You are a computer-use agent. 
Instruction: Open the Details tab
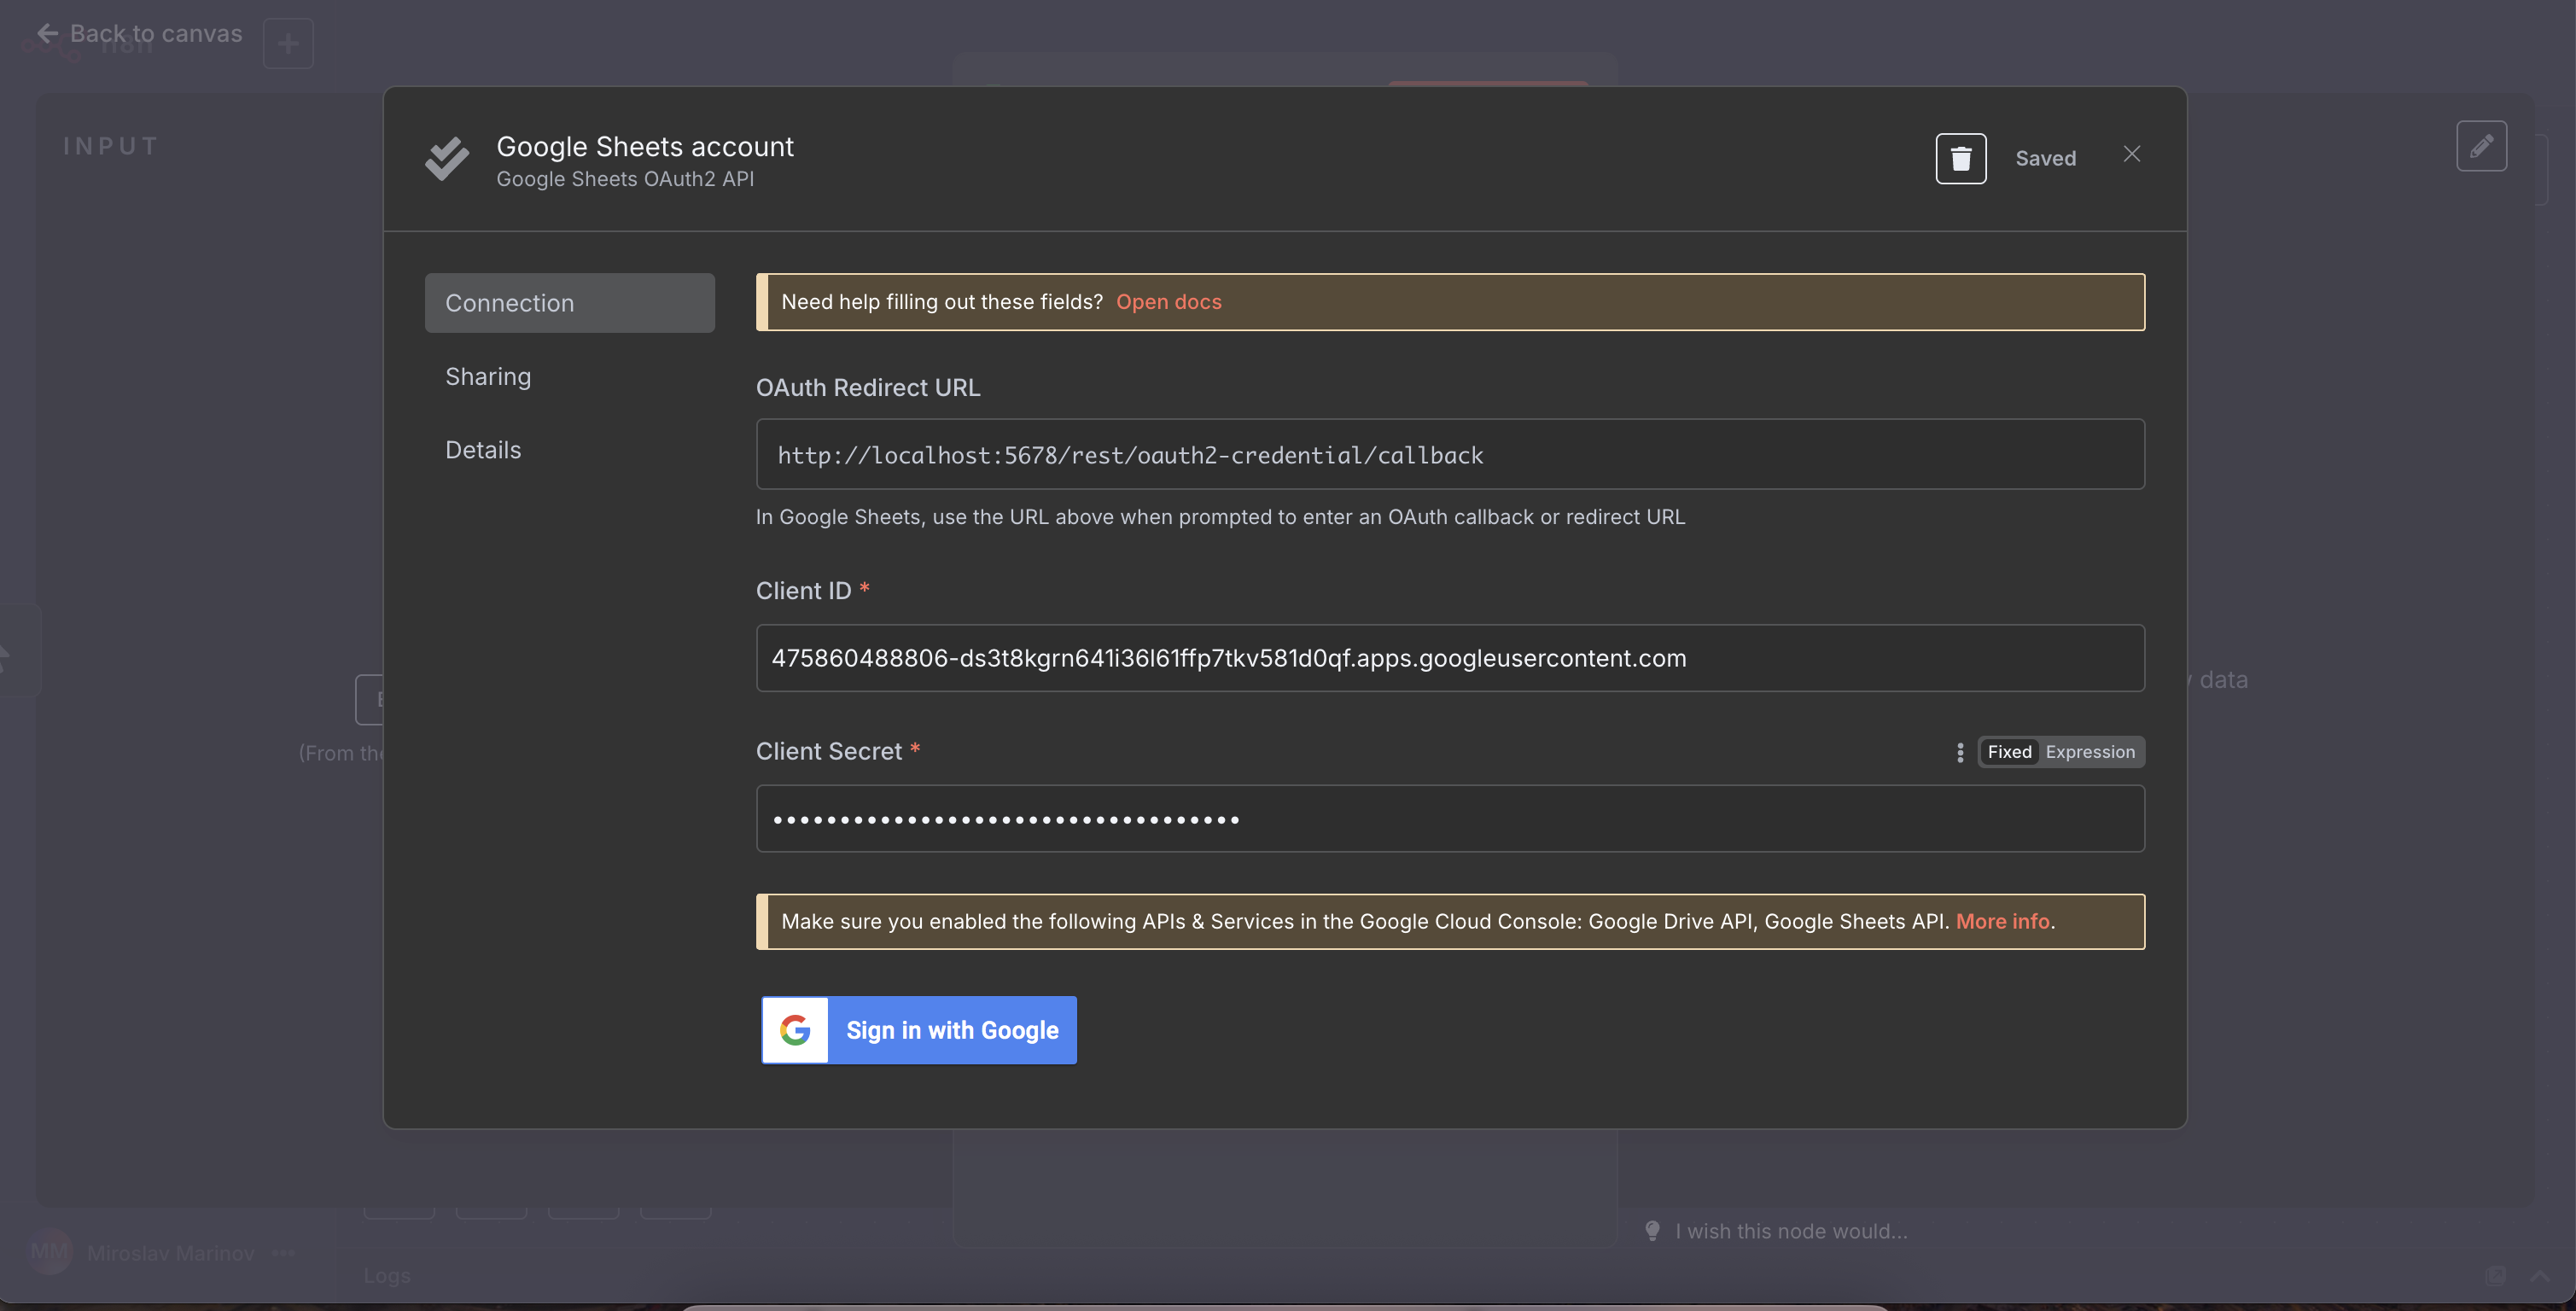tap(483, 450)
